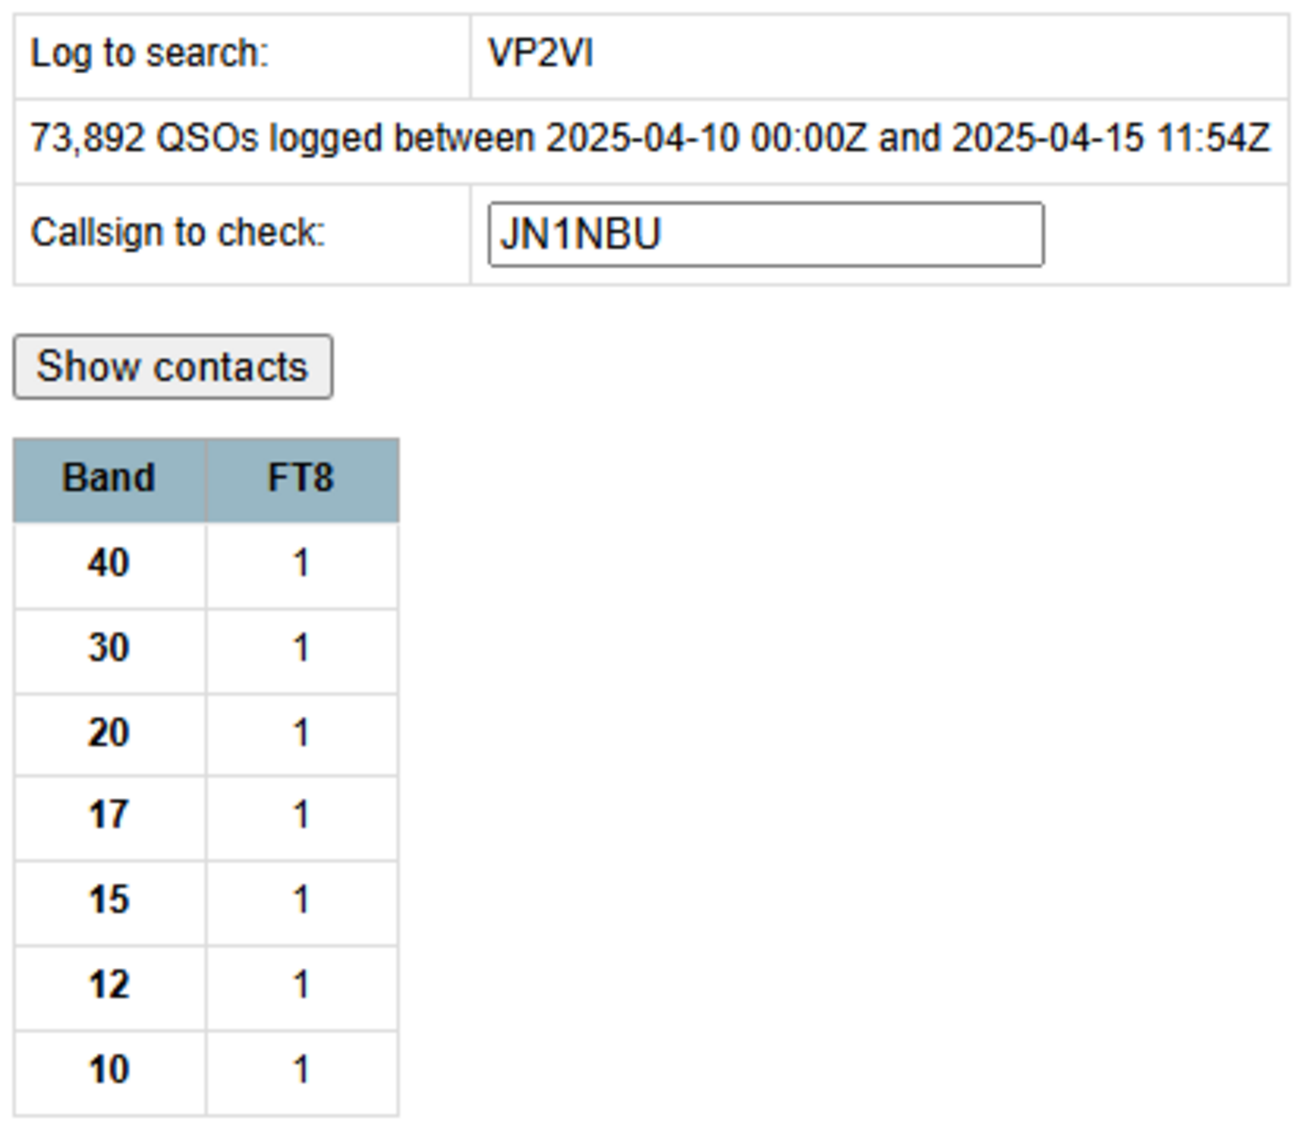Click the 12 meter band row
This screenshot has width=1300, height=1130.
tap(108, 985)
